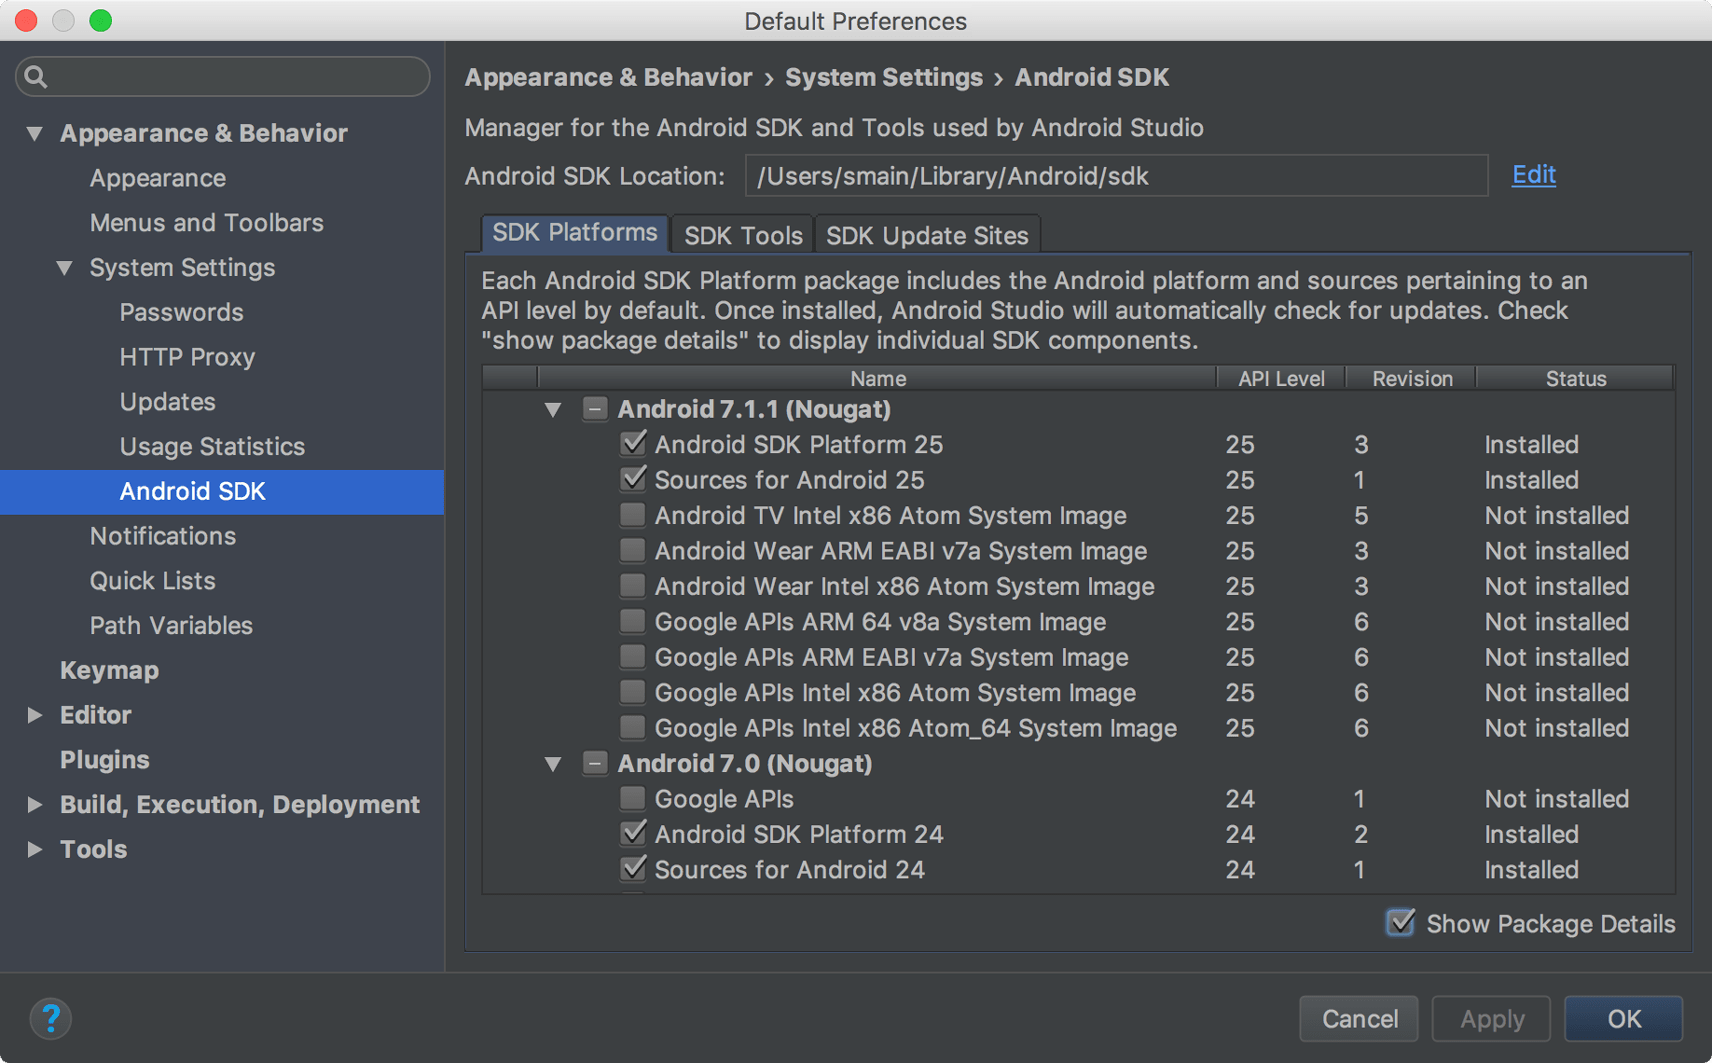Screen dimensions: 1712x1063
Task: Uncheck Sources for Android 25
Action: coord(632,479)
